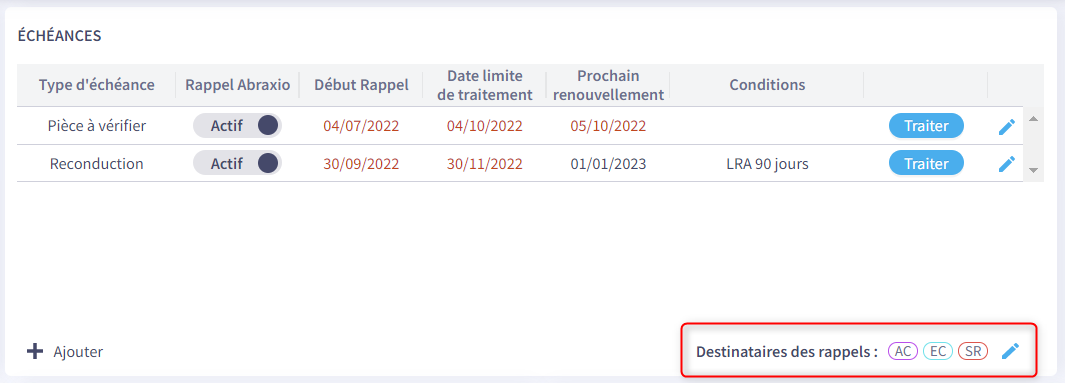
Task: Edit the Reconduction row pencil icon
Action: (1007, 164)
